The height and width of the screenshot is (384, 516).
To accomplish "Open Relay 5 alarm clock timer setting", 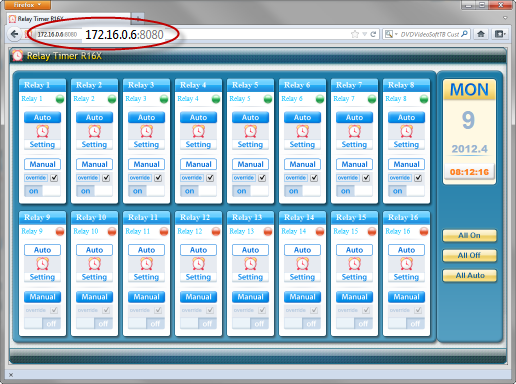I will point(250,132).
